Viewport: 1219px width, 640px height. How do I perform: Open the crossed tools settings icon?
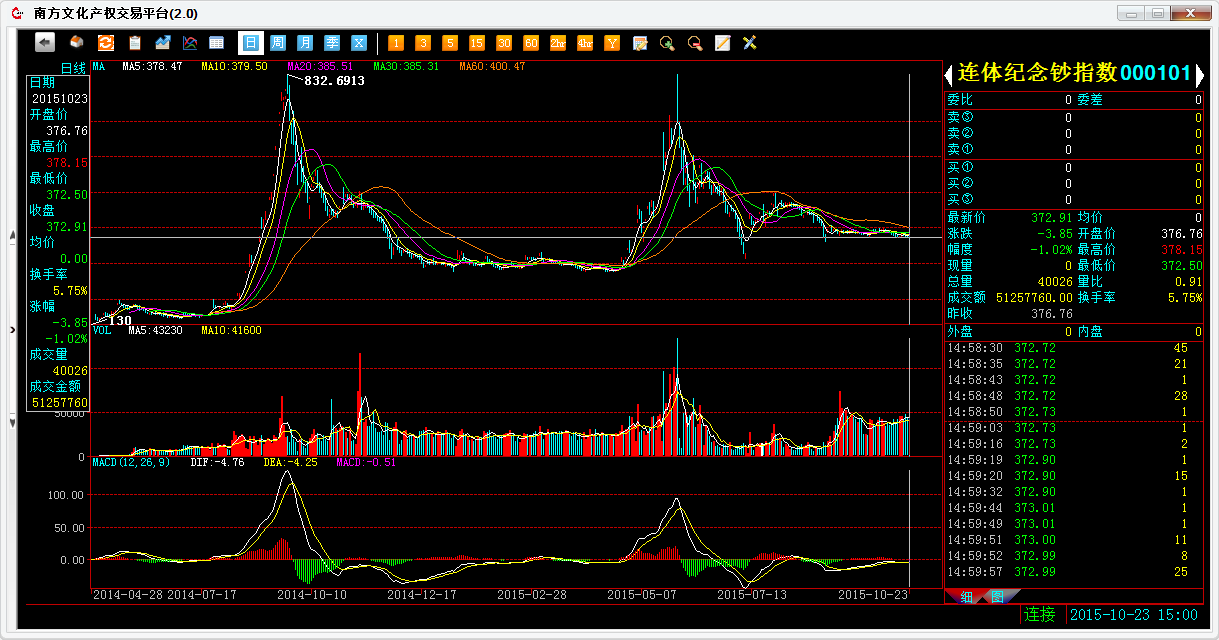pos(749,43)
